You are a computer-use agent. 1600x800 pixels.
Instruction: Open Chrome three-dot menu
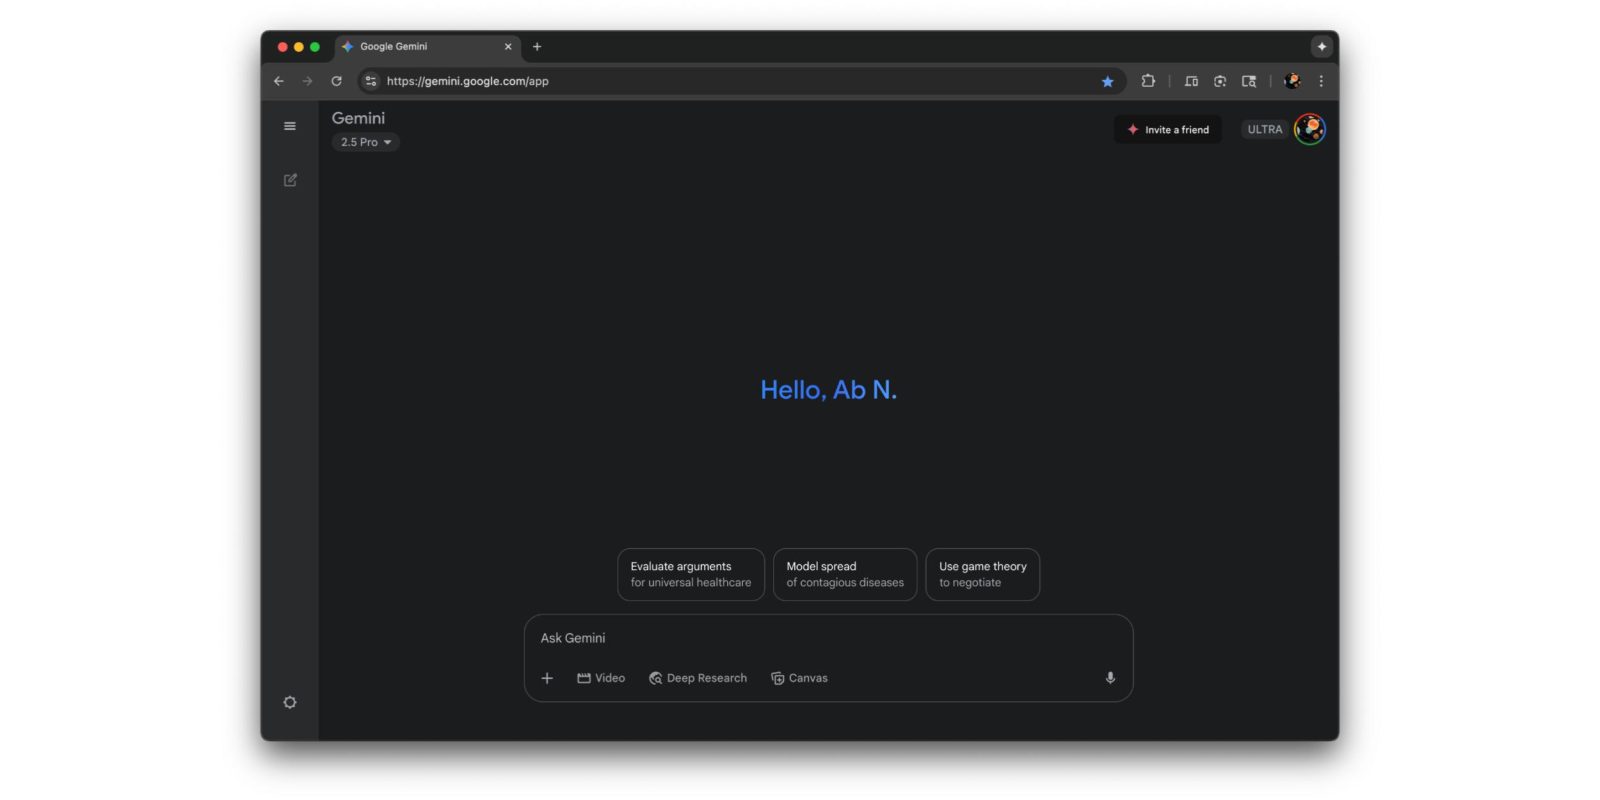pos(1321,81)
